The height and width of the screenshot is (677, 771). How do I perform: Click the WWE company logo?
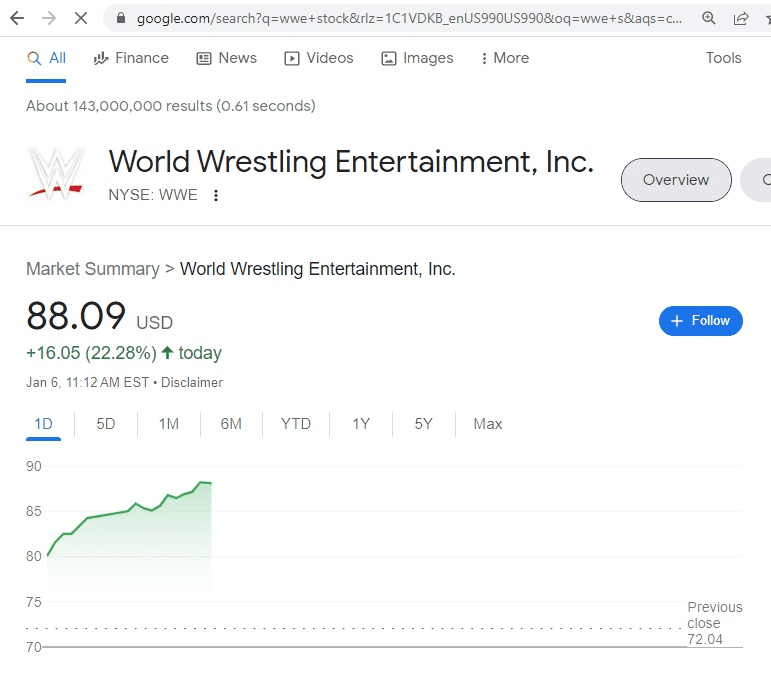[x=56, y=173]
